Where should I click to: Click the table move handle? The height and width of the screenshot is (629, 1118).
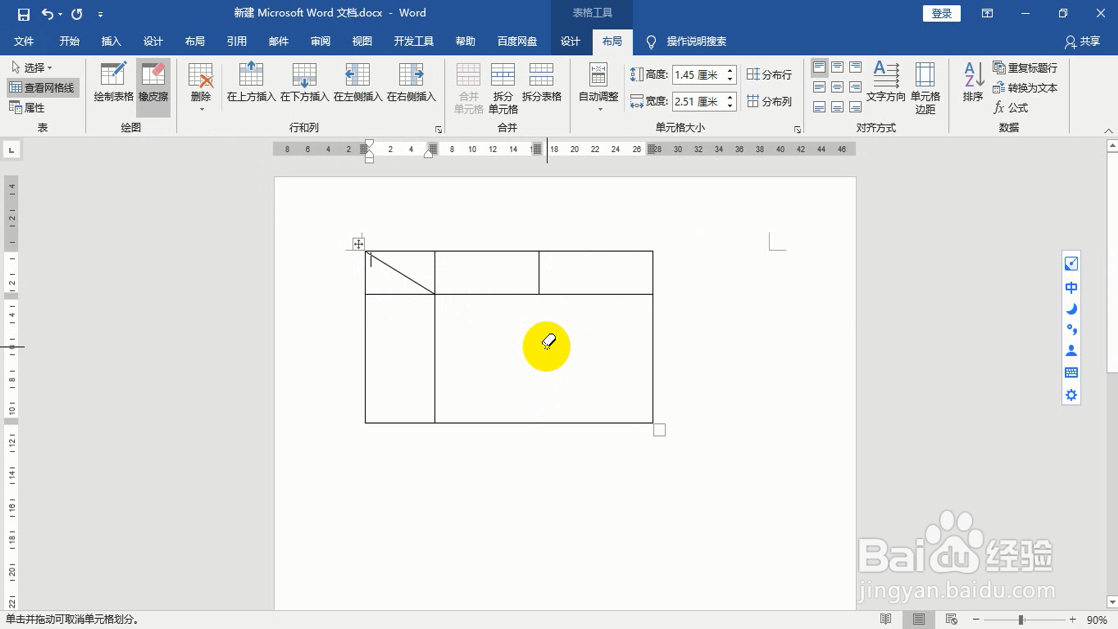pyautogui.click(x=358, y=244)
